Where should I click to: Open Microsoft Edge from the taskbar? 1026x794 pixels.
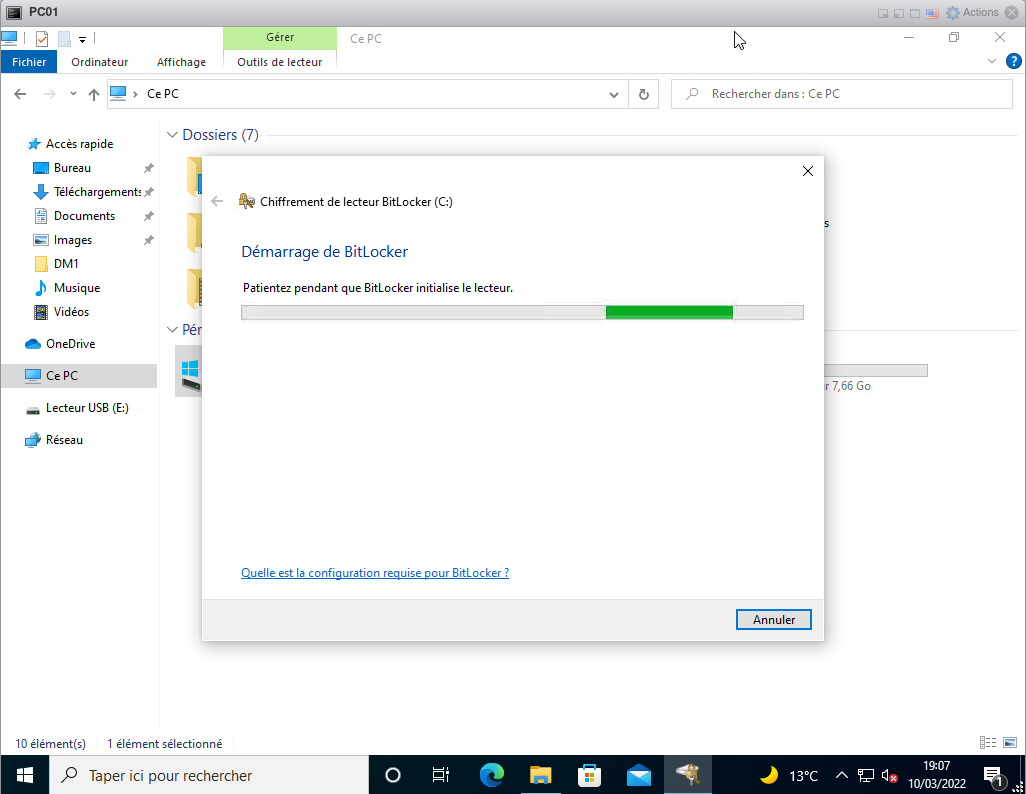(491, 775)
